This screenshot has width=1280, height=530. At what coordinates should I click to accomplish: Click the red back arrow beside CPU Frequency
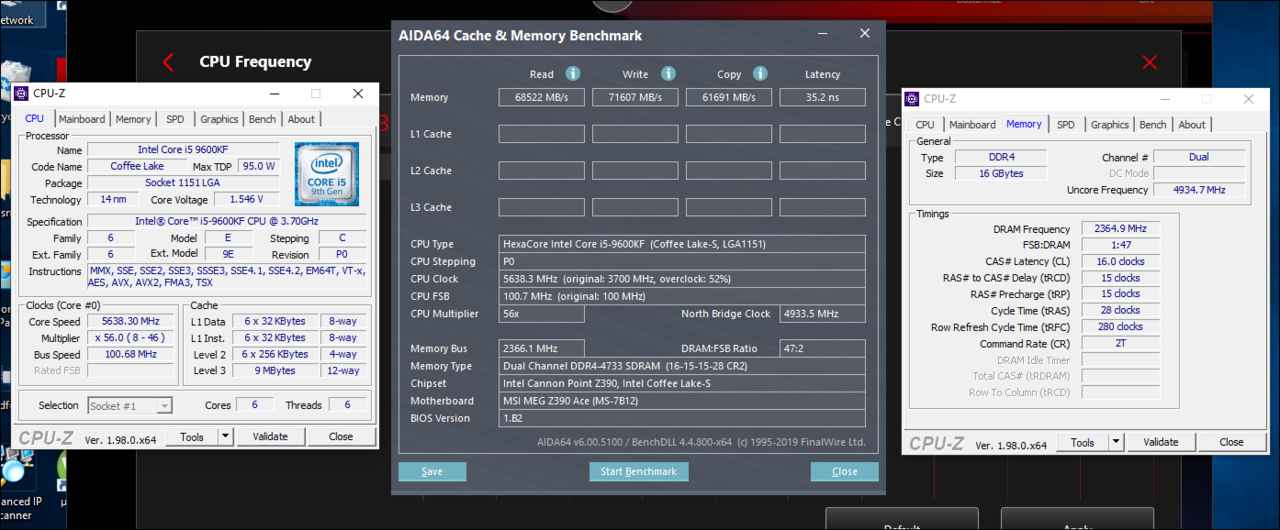coord(168,62)
